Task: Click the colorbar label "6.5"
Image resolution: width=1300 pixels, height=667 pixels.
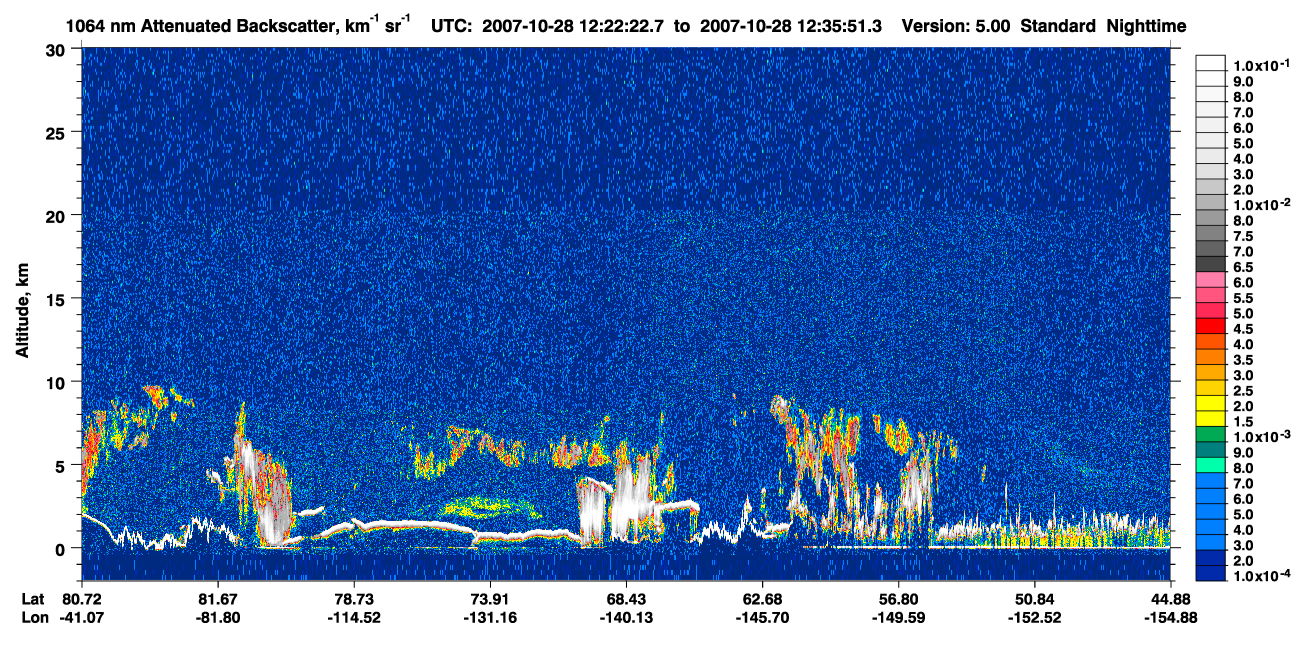Action: click(x=1243, y=267)
